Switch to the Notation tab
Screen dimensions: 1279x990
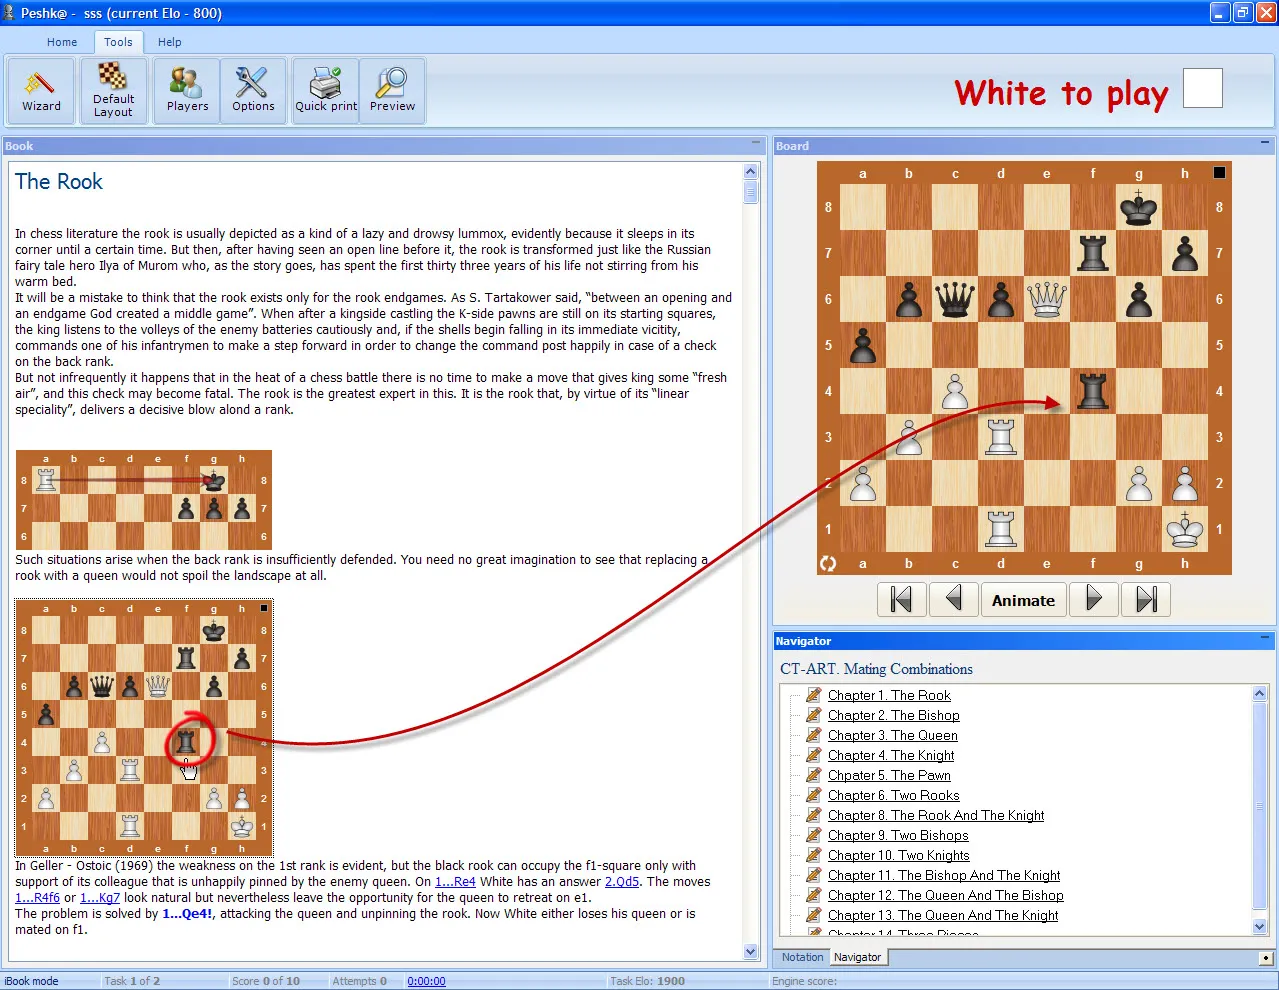tap(803, 957)
